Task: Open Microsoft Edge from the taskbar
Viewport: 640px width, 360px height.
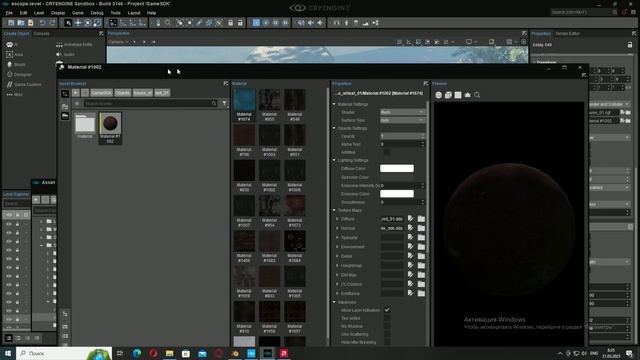Action: pyautogui.click(x=136, y=353)
